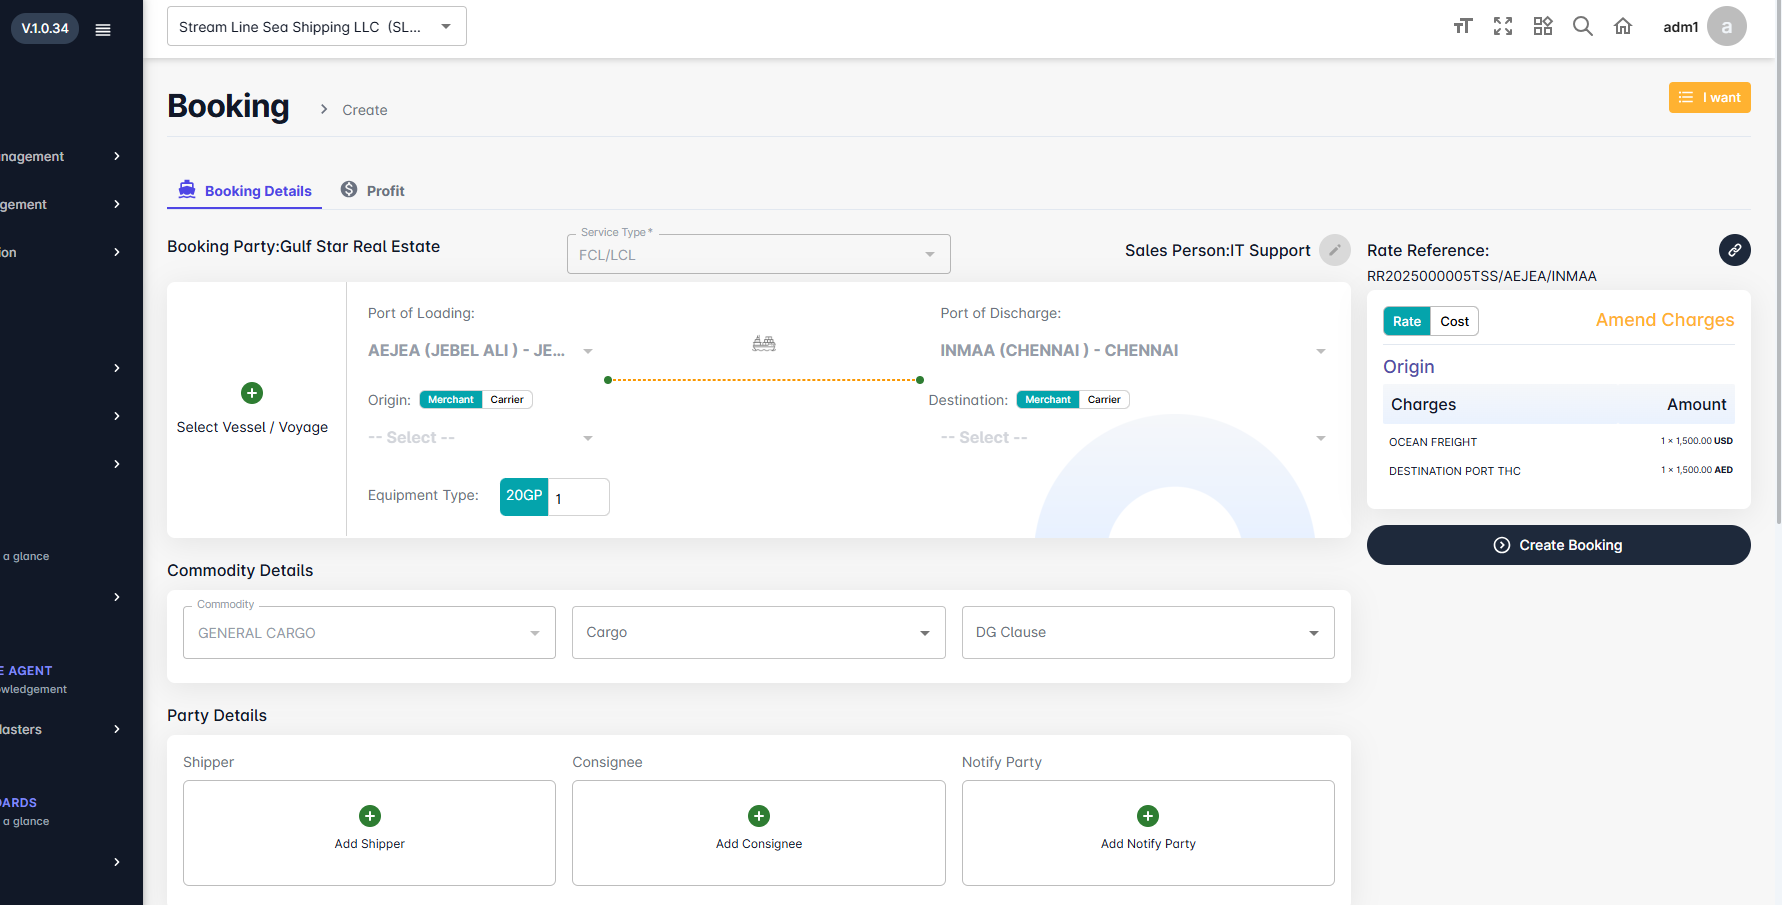Click the green plus for vessel voyage
Screen dimensions: 1782x905
pyautogui.click(x=252, y=393)
